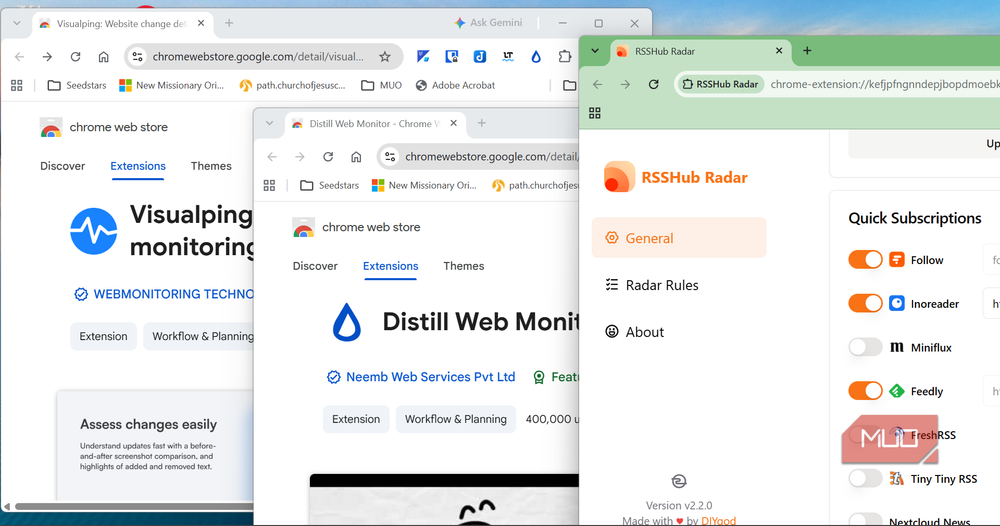Open tab search in the Distill window
The image size is (1000, 526).
tap(269, 123)
